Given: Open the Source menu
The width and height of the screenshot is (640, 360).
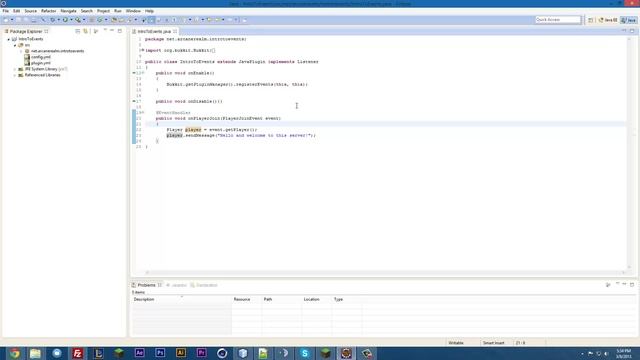Looking at the screenshot, I should click(31, 11).
